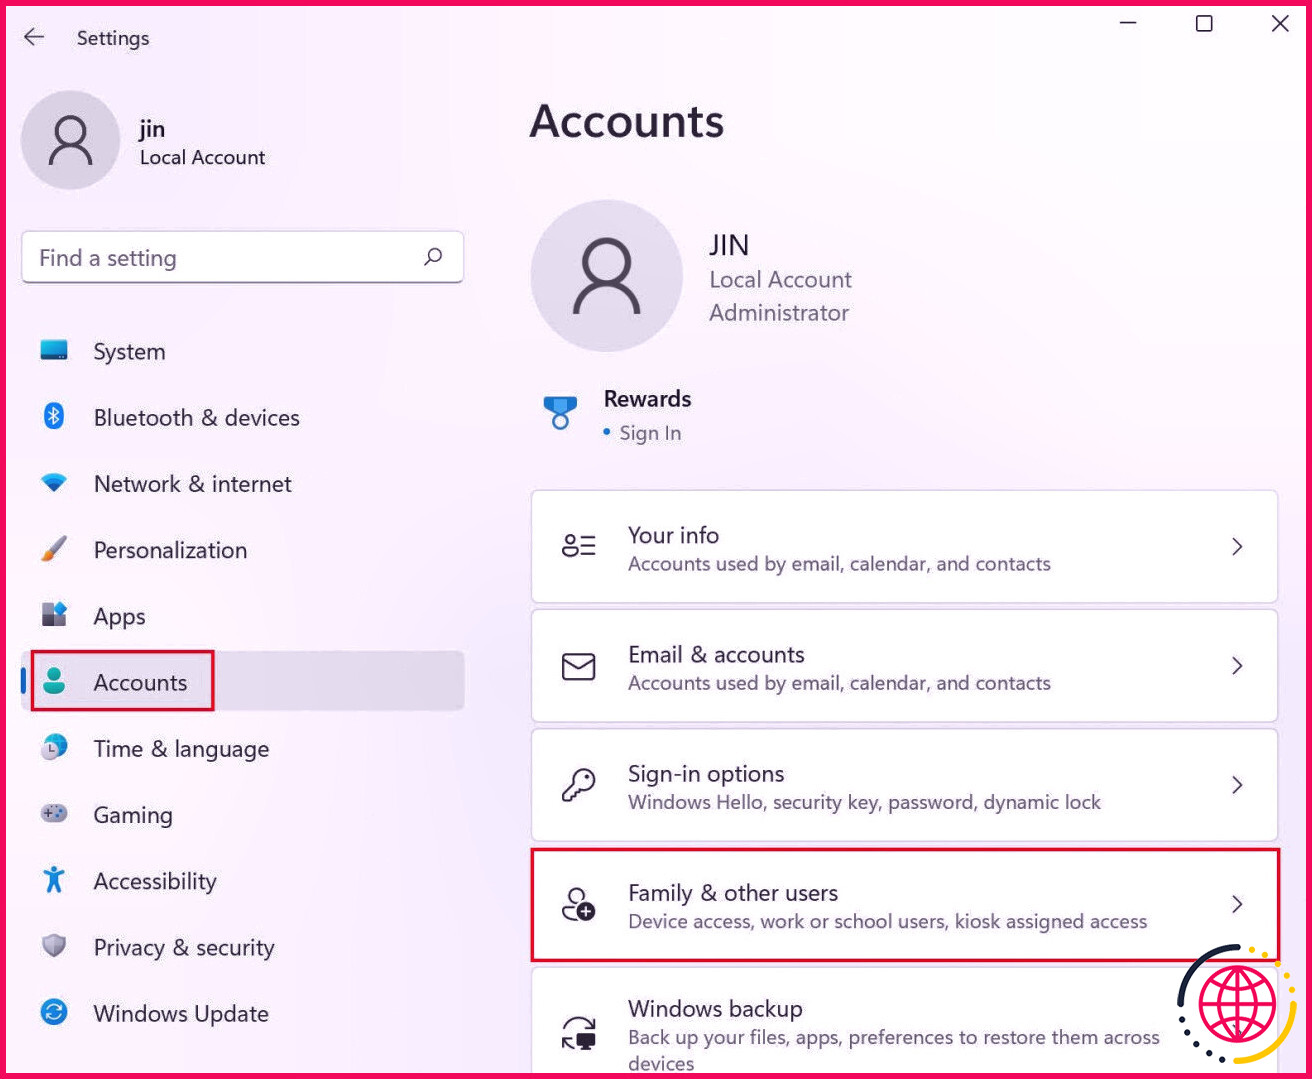Open Your info settings
1312x1079 pixels.
click(904, 547)
